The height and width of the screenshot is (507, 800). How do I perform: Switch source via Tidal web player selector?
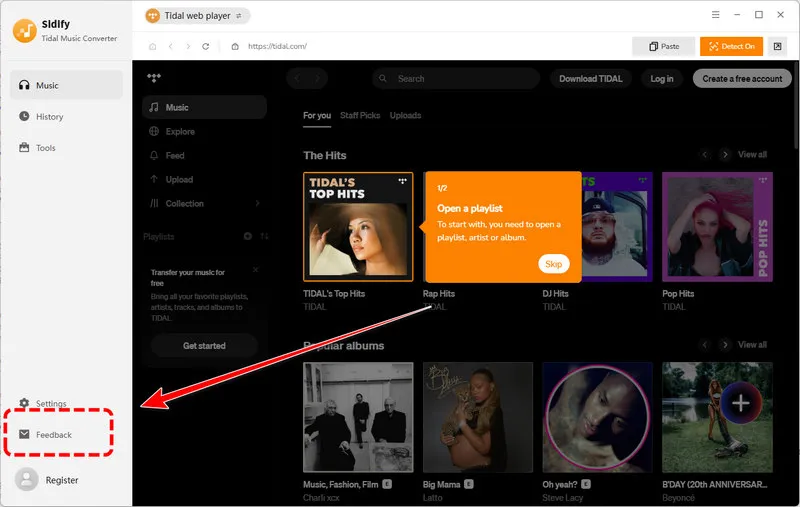(197, 16)
